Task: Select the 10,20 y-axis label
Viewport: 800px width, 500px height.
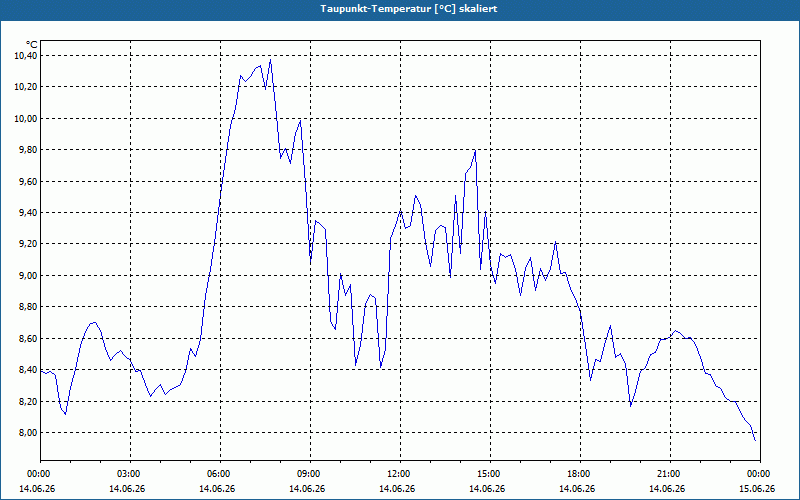Action: pyautogui.click(x=27, y=87)
